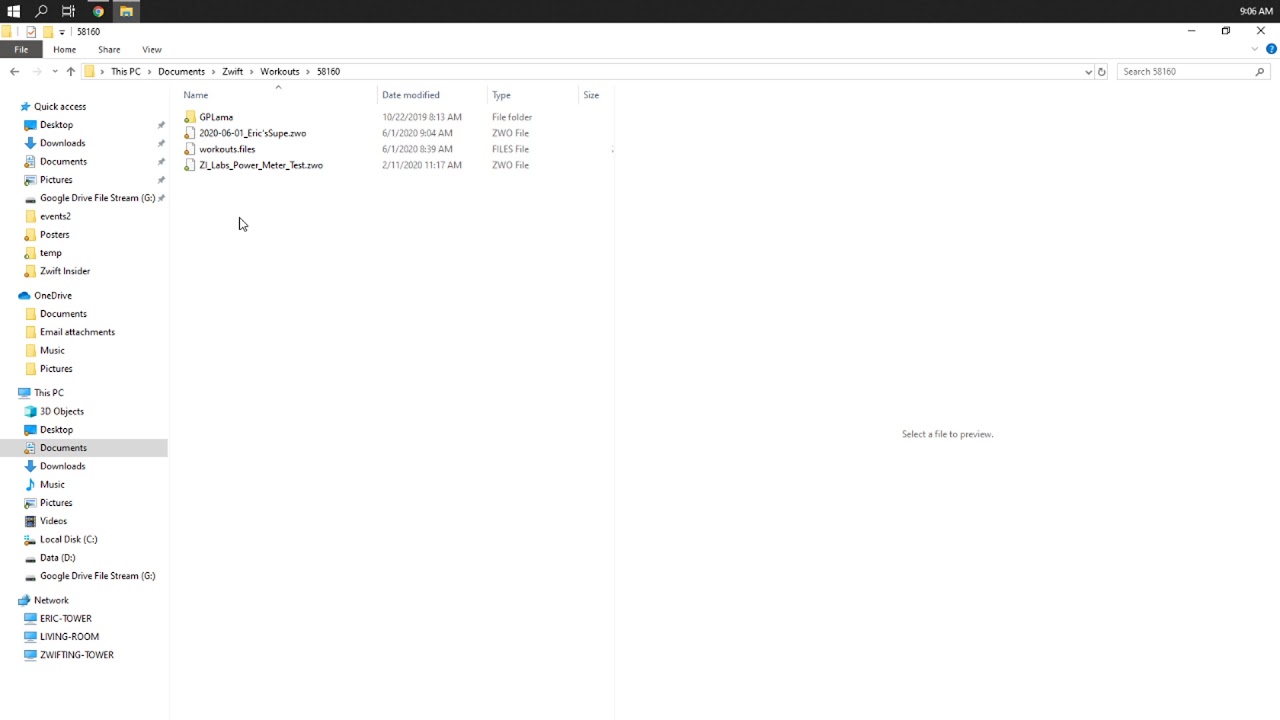Open the File ribbon tab
This screenshot has height=720, width=1280.
click(21, 49)
